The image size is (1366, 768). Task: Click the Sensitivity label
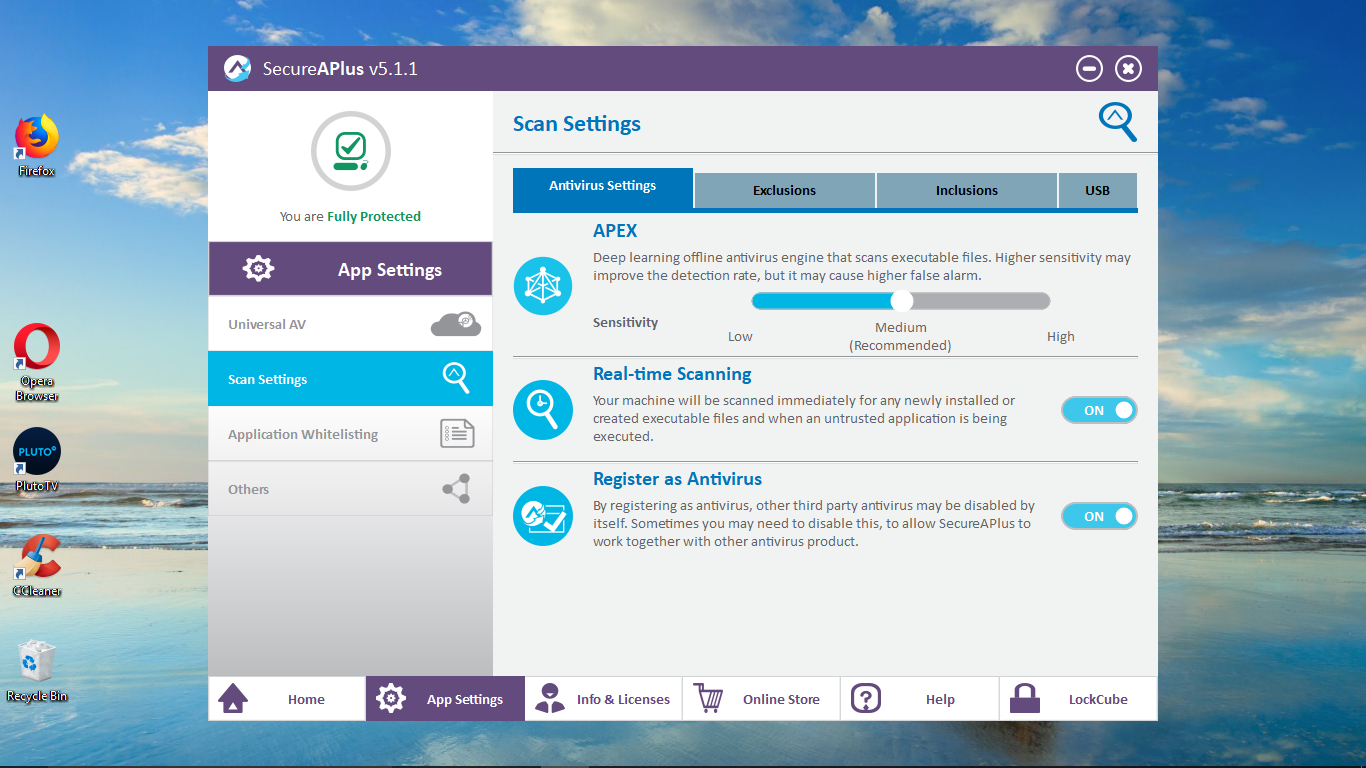pyautogui.click(x=626, y=322)
